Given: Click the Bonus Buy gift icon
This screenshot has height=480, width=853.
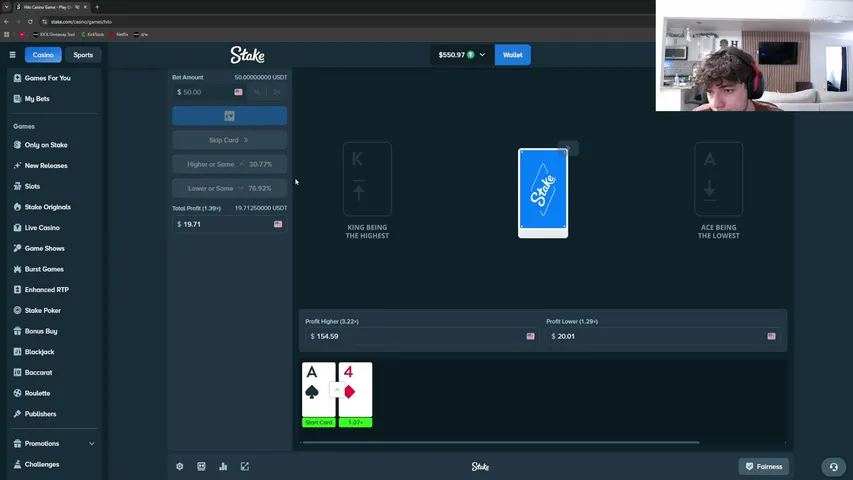Looking at the screenshot, I should [x=17, y=331].
